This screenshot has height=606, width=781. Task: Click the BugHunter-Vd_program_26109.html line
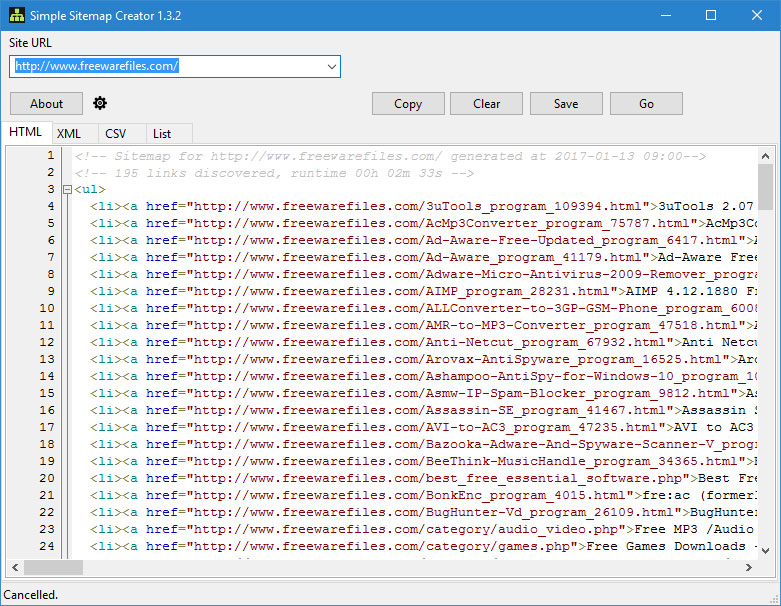tap(423, 512)
